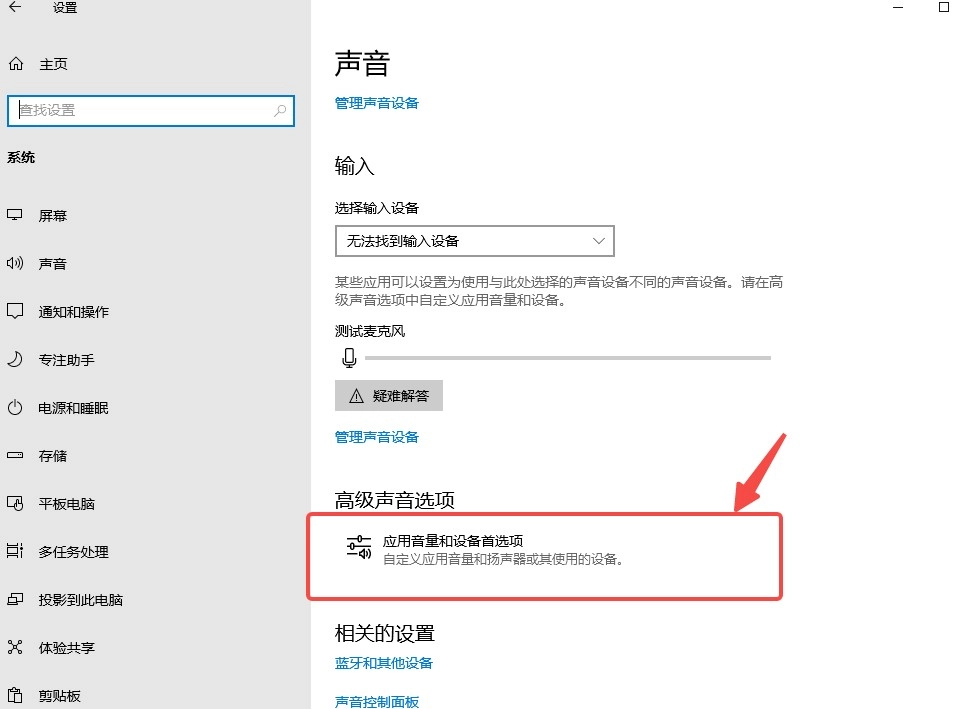Go to 多任务处理 settings
Viewport: 968px width, 709px height.
click(73, 552)
